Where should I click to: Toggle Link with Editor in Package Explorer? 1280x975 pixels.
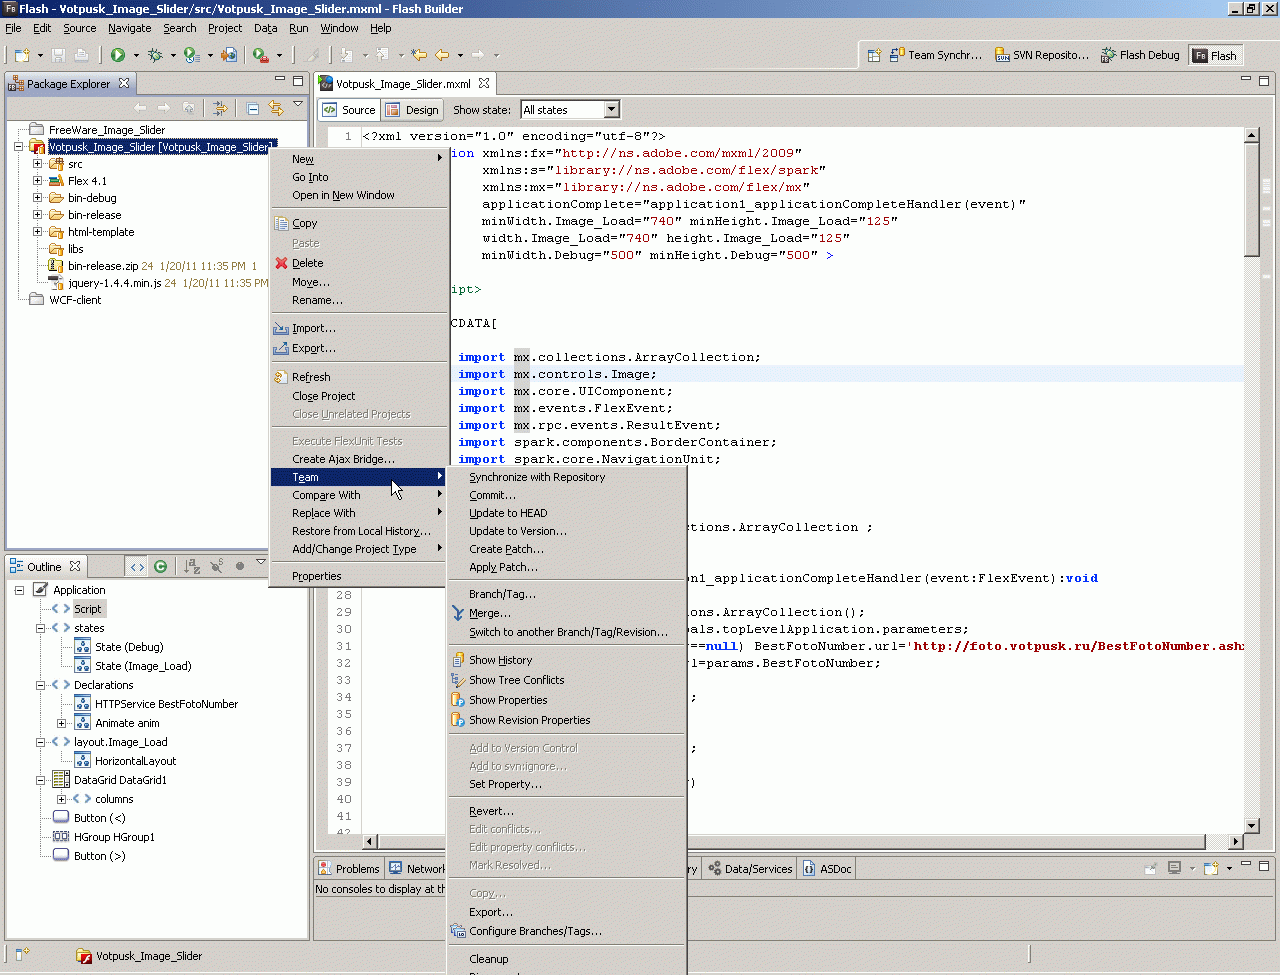[276, 108]
